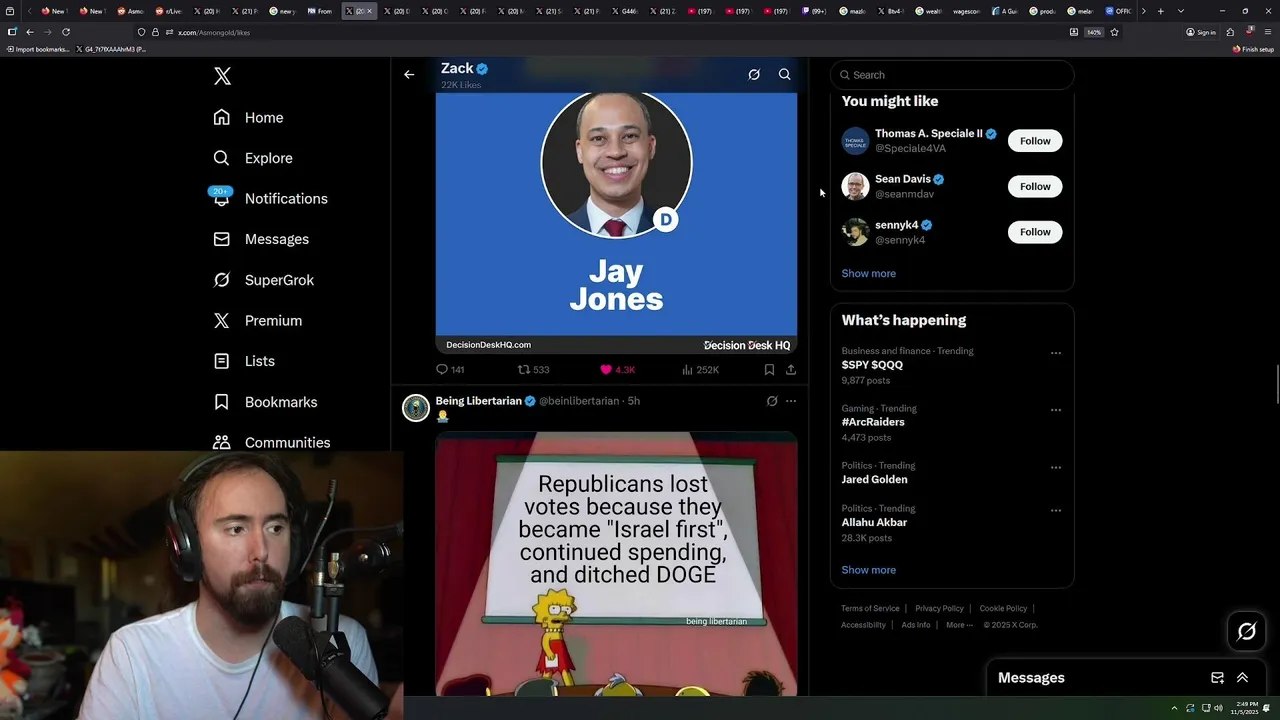Image resolution: width=1280 pixels, height=720 pixels.
Task: Click the search input field
Action: tap(952, 75)
